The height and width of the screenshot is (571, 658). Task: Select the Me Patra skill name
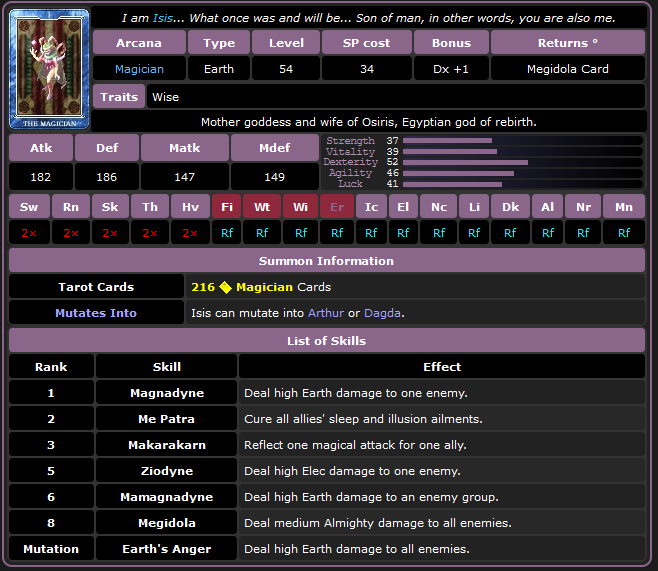[x=167, y=419]
